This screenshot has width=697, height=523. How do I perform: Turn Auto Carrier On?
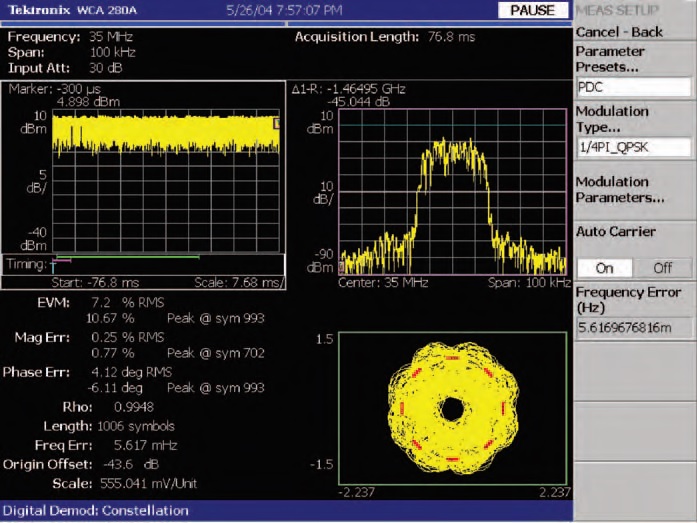[605, 268]
